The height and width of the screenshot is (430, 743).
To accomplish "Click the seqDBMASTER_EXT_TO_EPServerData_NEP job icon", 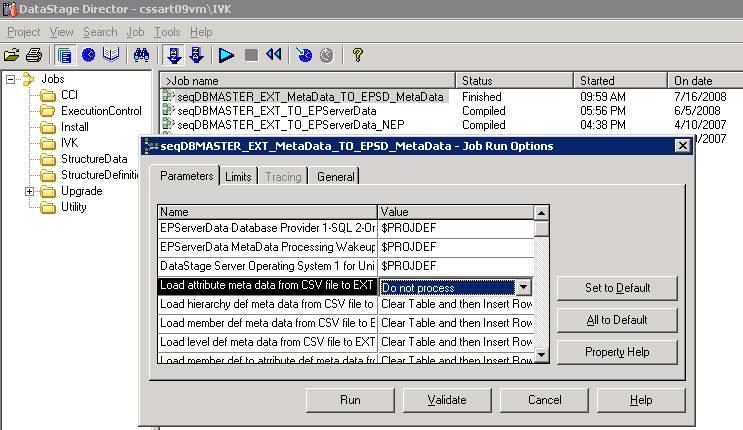I will point(168,124).
